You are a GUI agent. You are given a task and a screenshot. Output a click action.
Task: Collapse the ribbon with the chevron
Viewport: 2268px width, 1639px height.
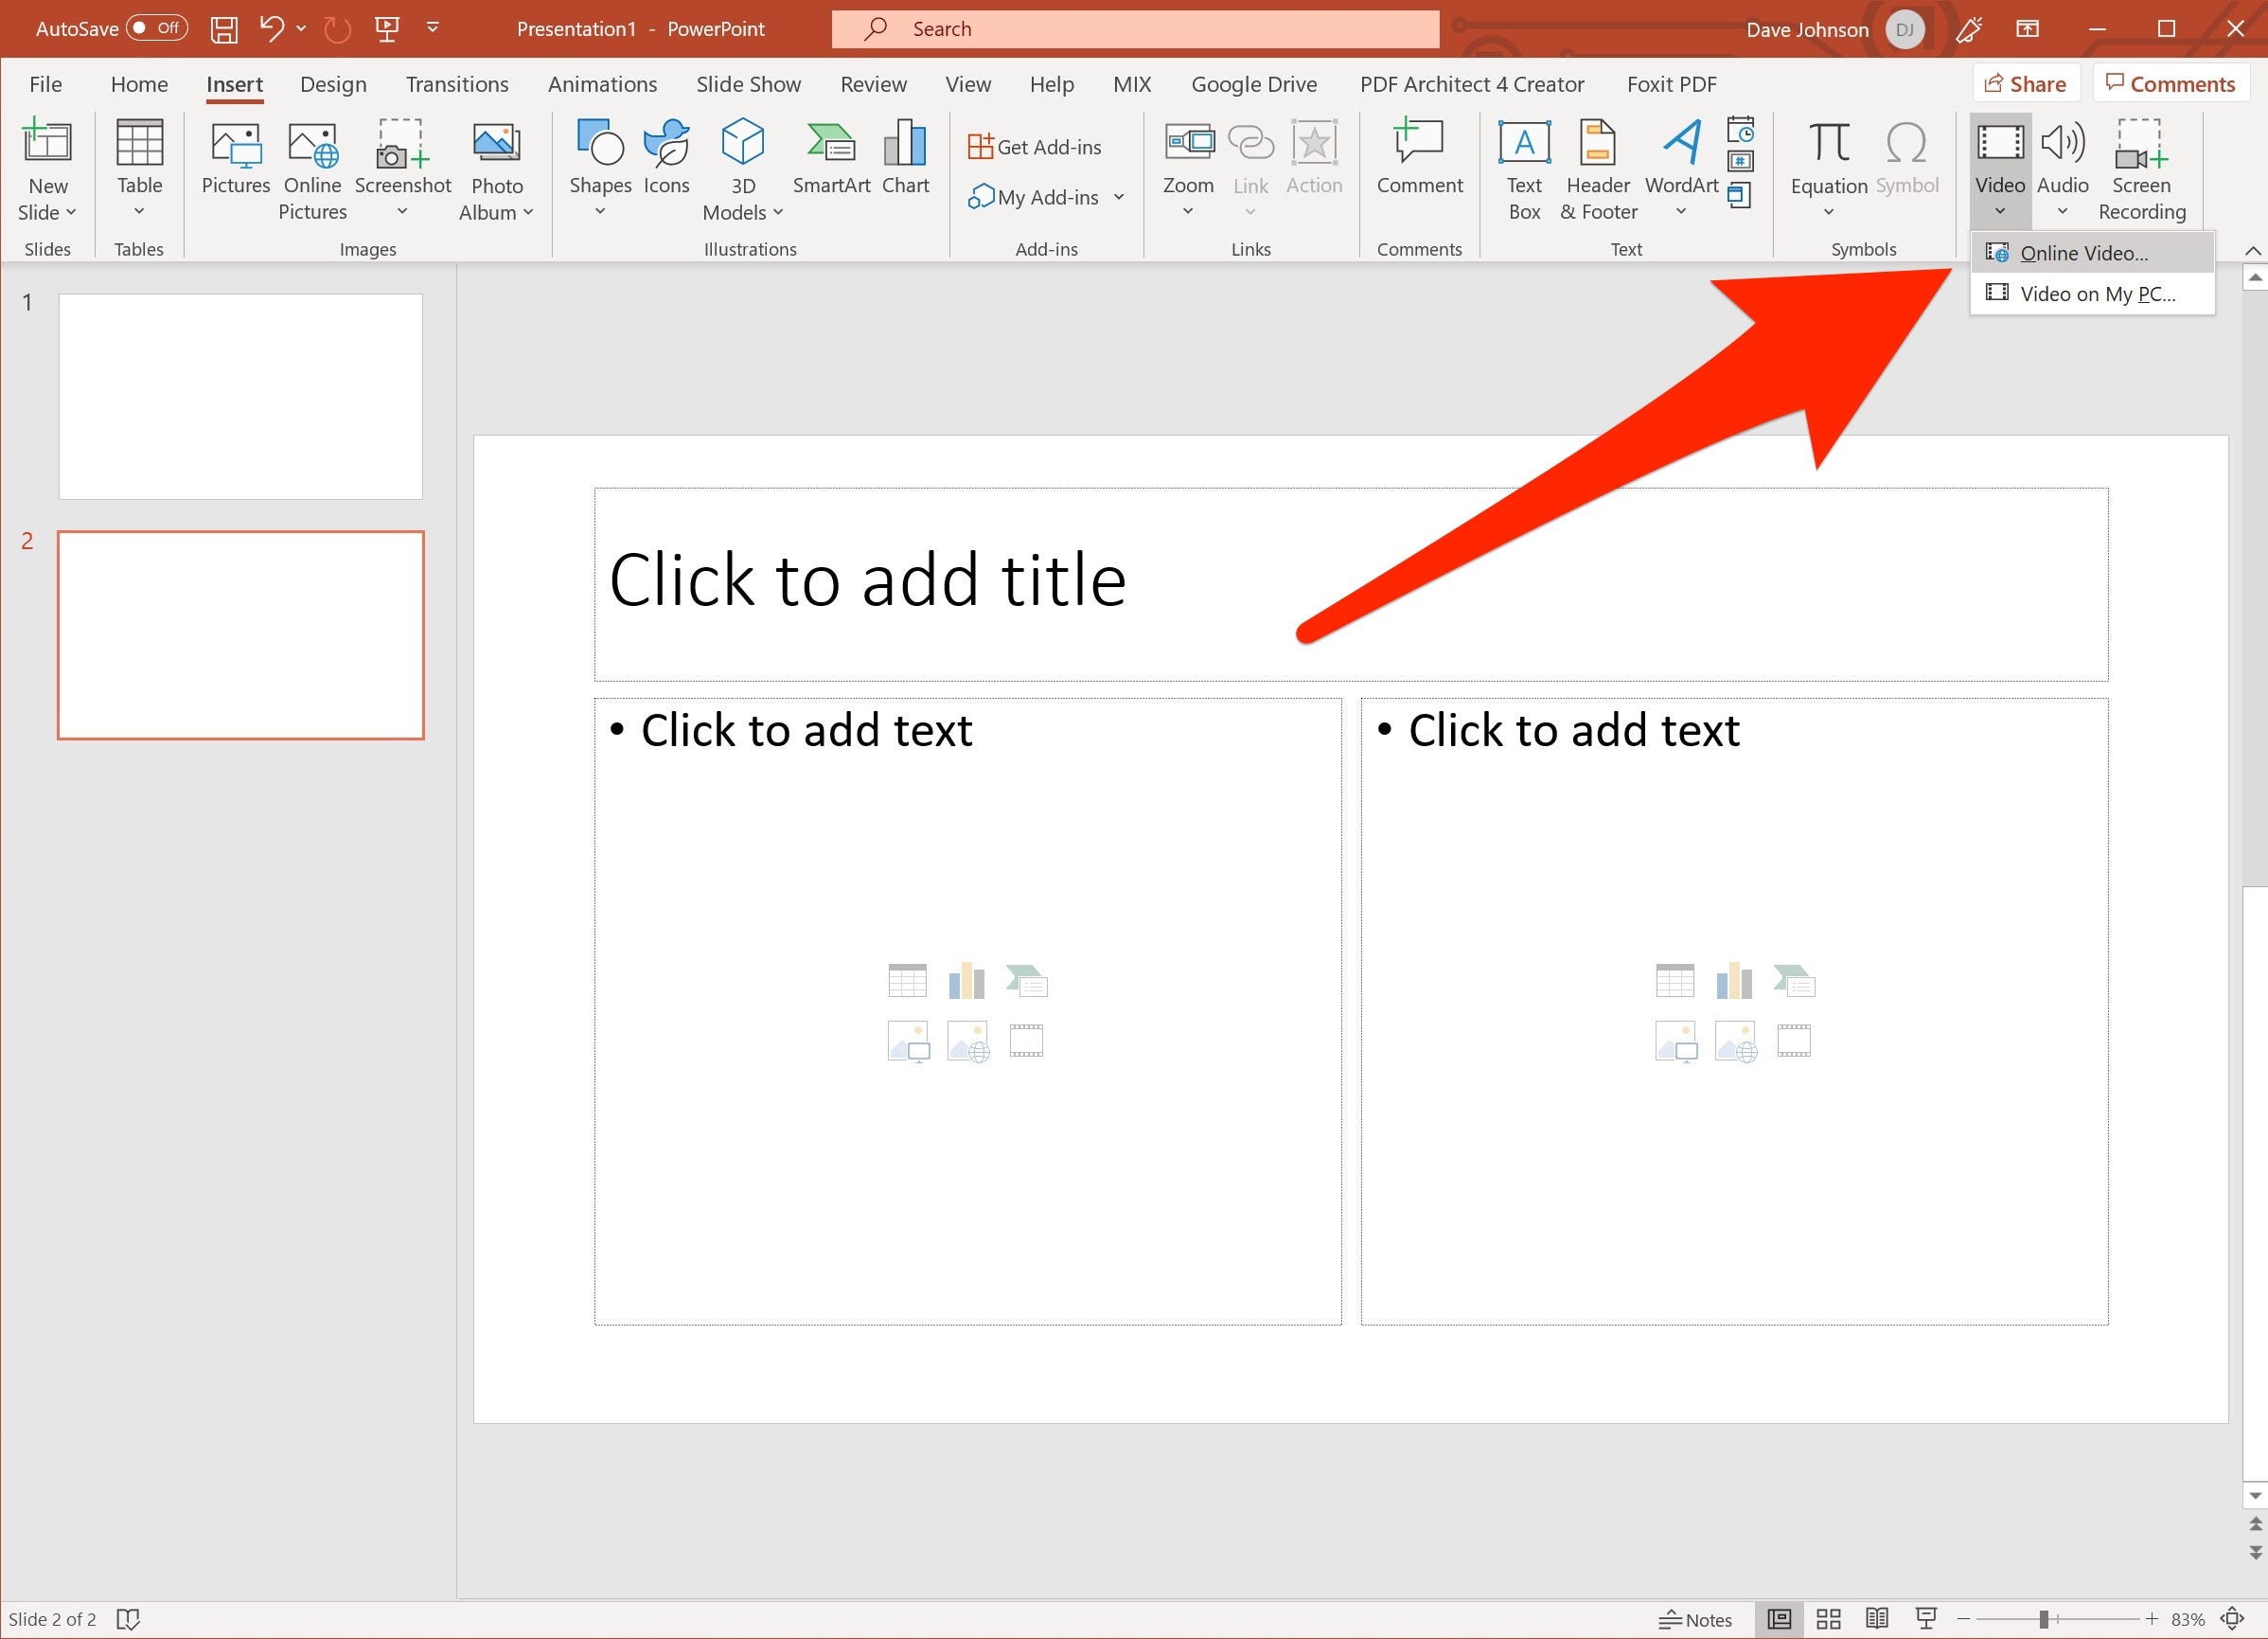tap(2252, 250)
